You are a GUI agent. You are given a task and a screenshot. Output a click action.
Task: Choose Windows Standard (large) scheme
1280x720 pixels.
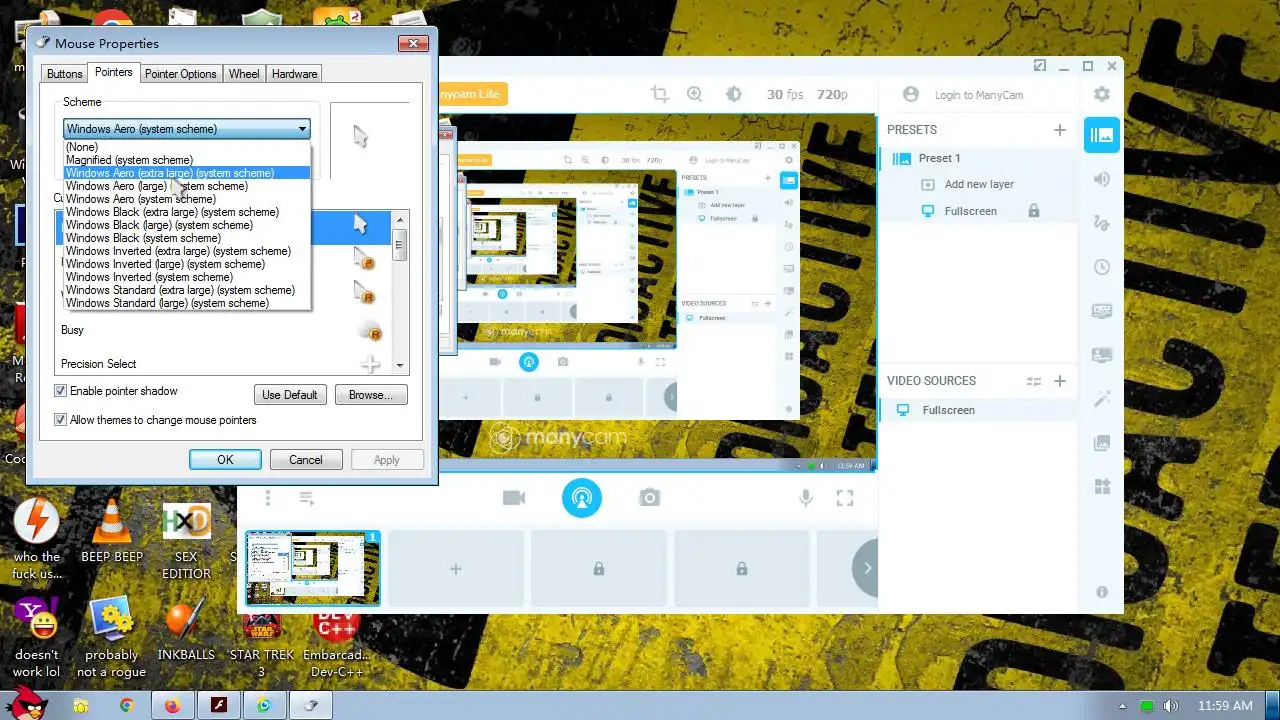point(188,303)
